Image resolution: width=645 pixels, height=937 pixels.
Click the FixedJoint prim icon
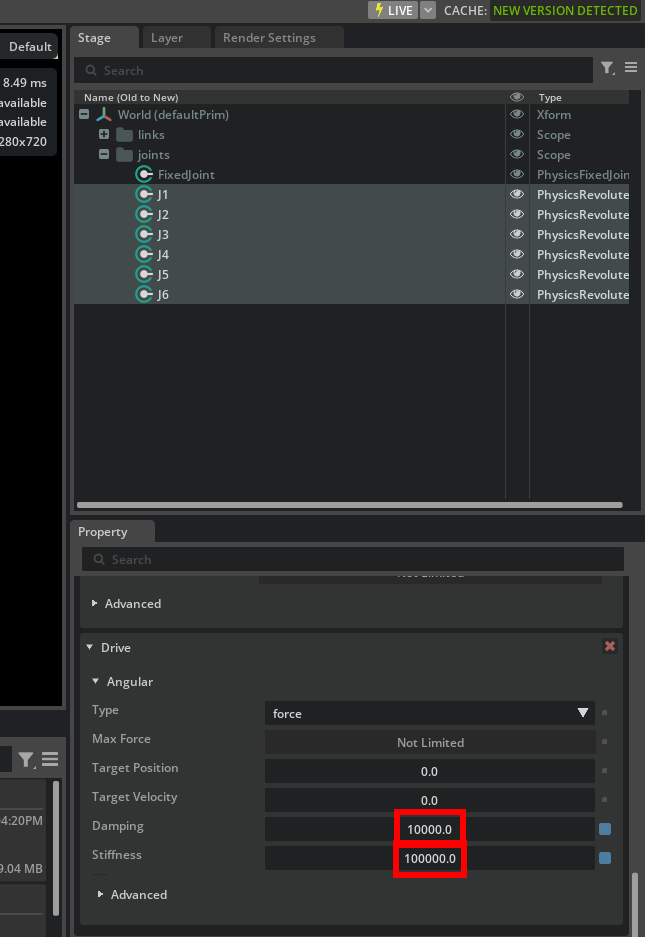click(x=145, y=175)
